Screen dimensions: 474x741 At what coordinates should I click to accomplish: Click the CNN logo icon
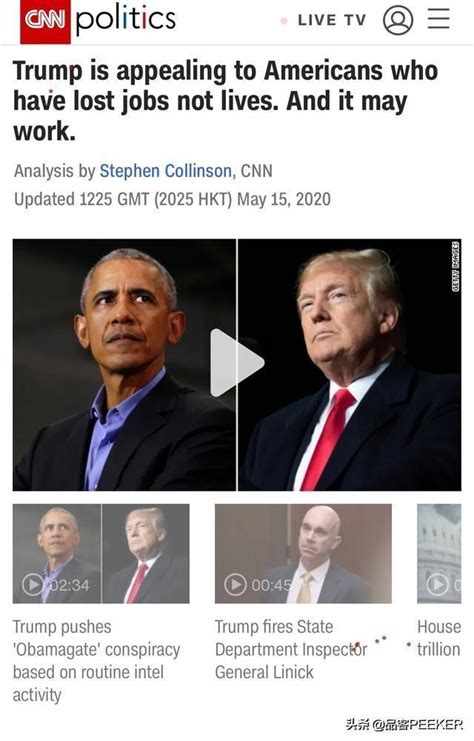click(45, 20)
